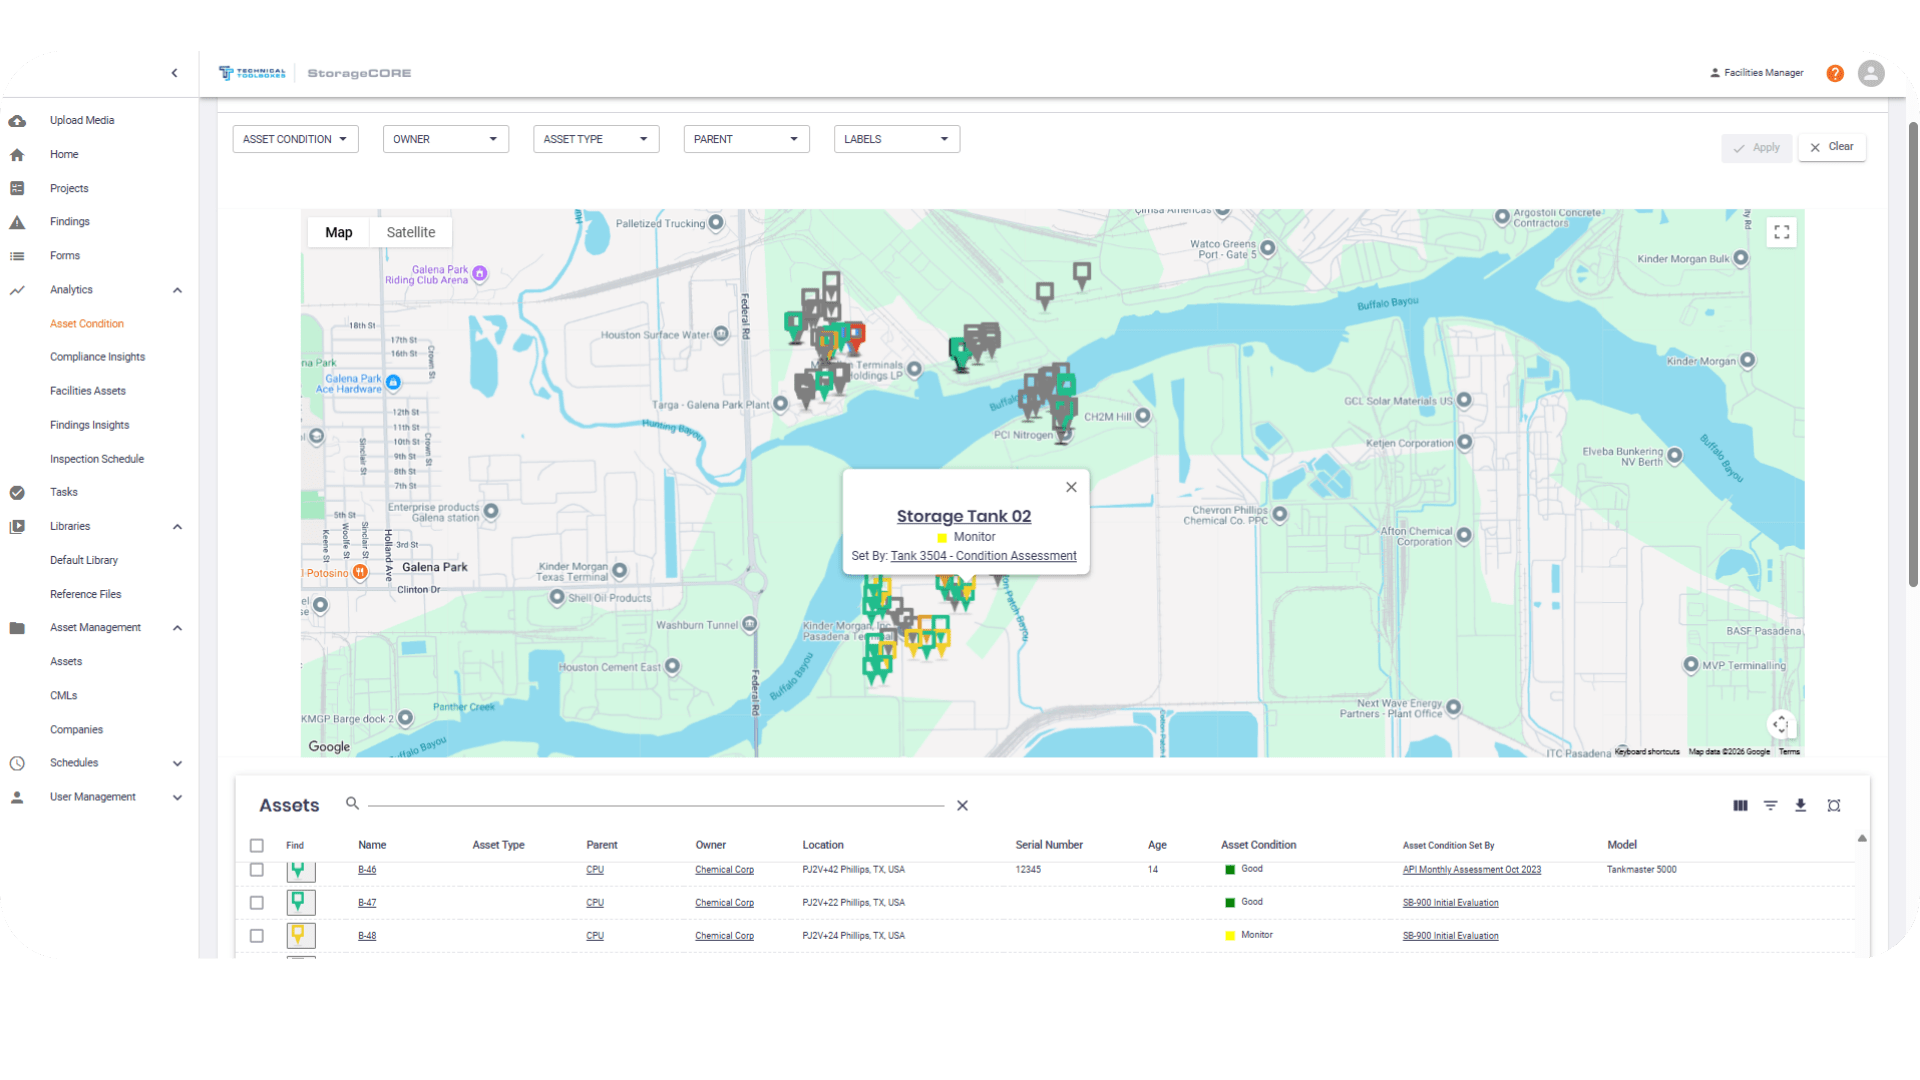Open the Asset Type filter dropdown
Image resolution: width=1920 pixels, height=1080 pixels.
[596, 139]
